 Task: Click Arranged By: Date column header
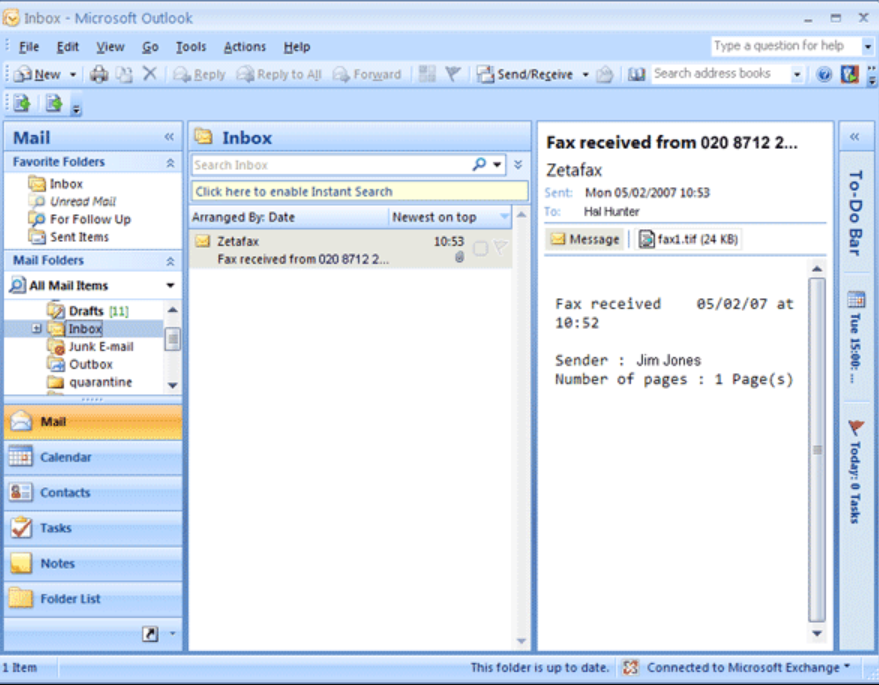click(289, 217)
